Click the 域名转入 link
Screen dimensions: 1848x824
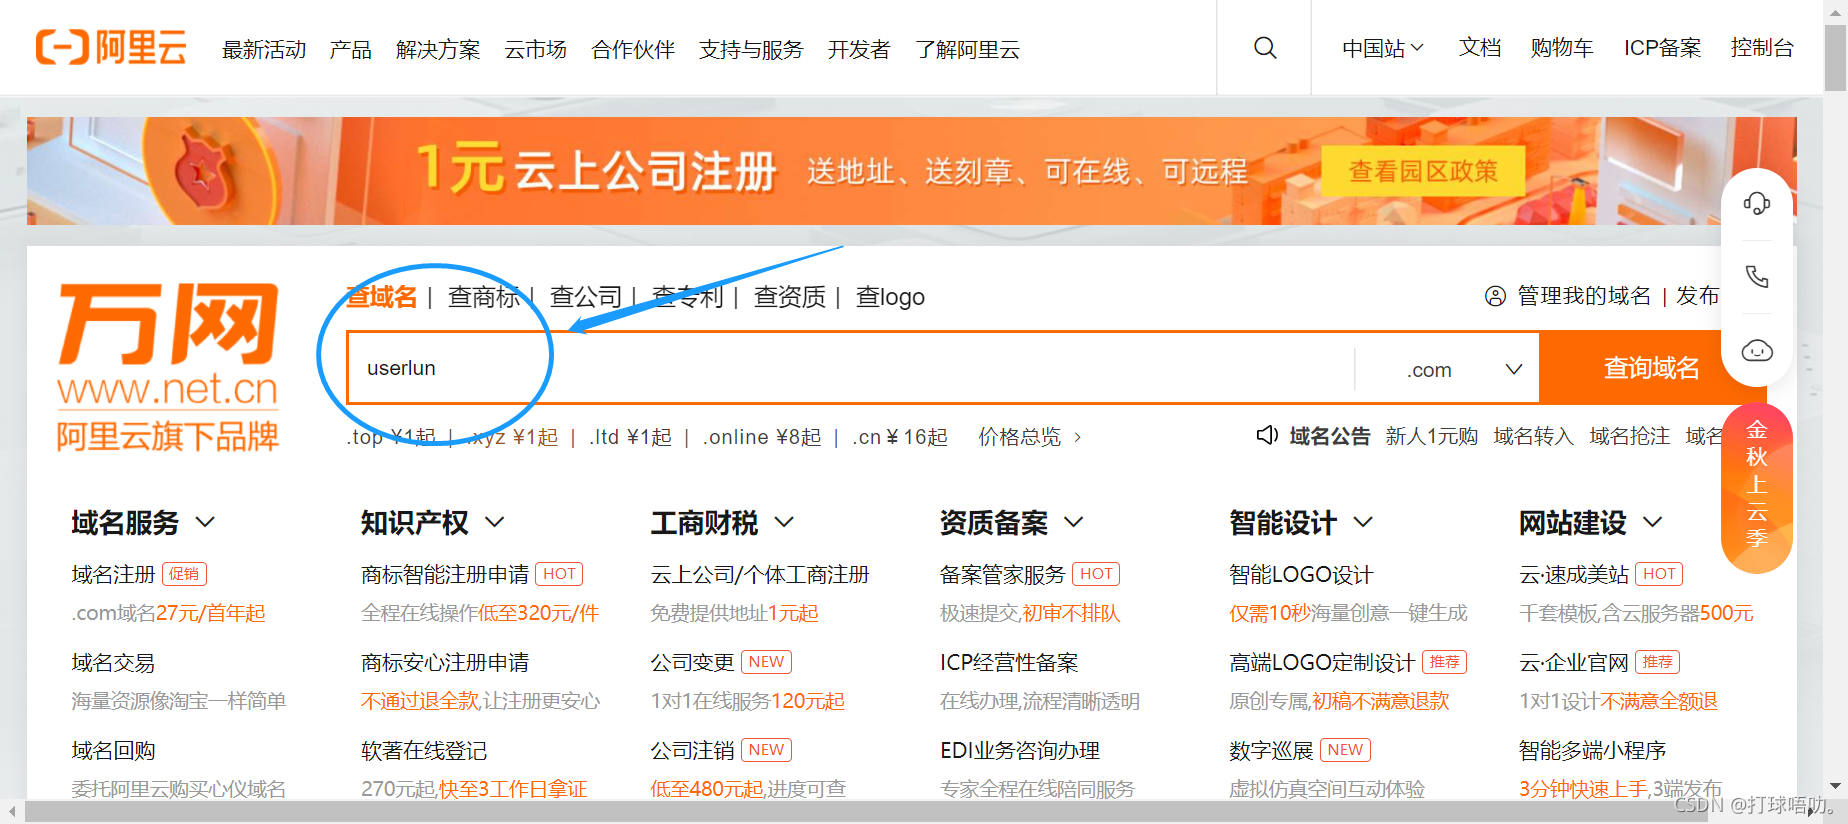[x=1534, y=436]
